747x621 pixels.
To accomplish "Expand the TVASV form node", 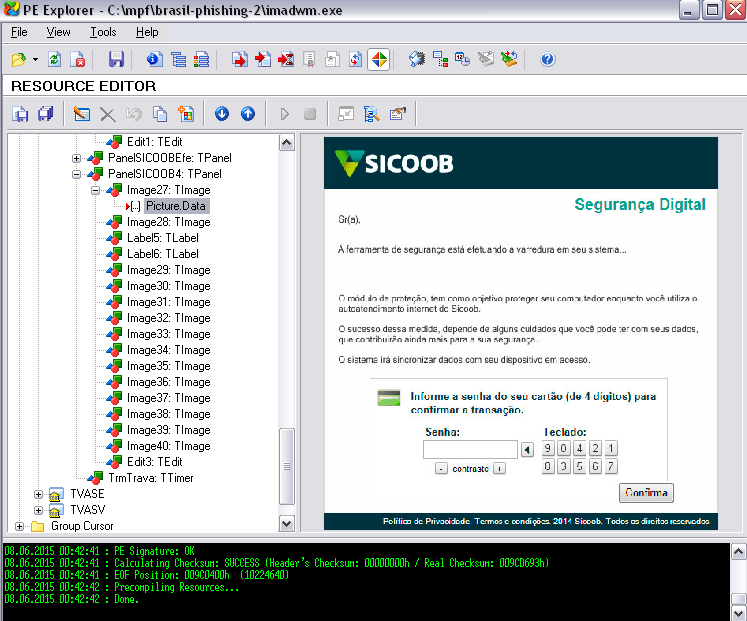I will [x=38, y=510].
